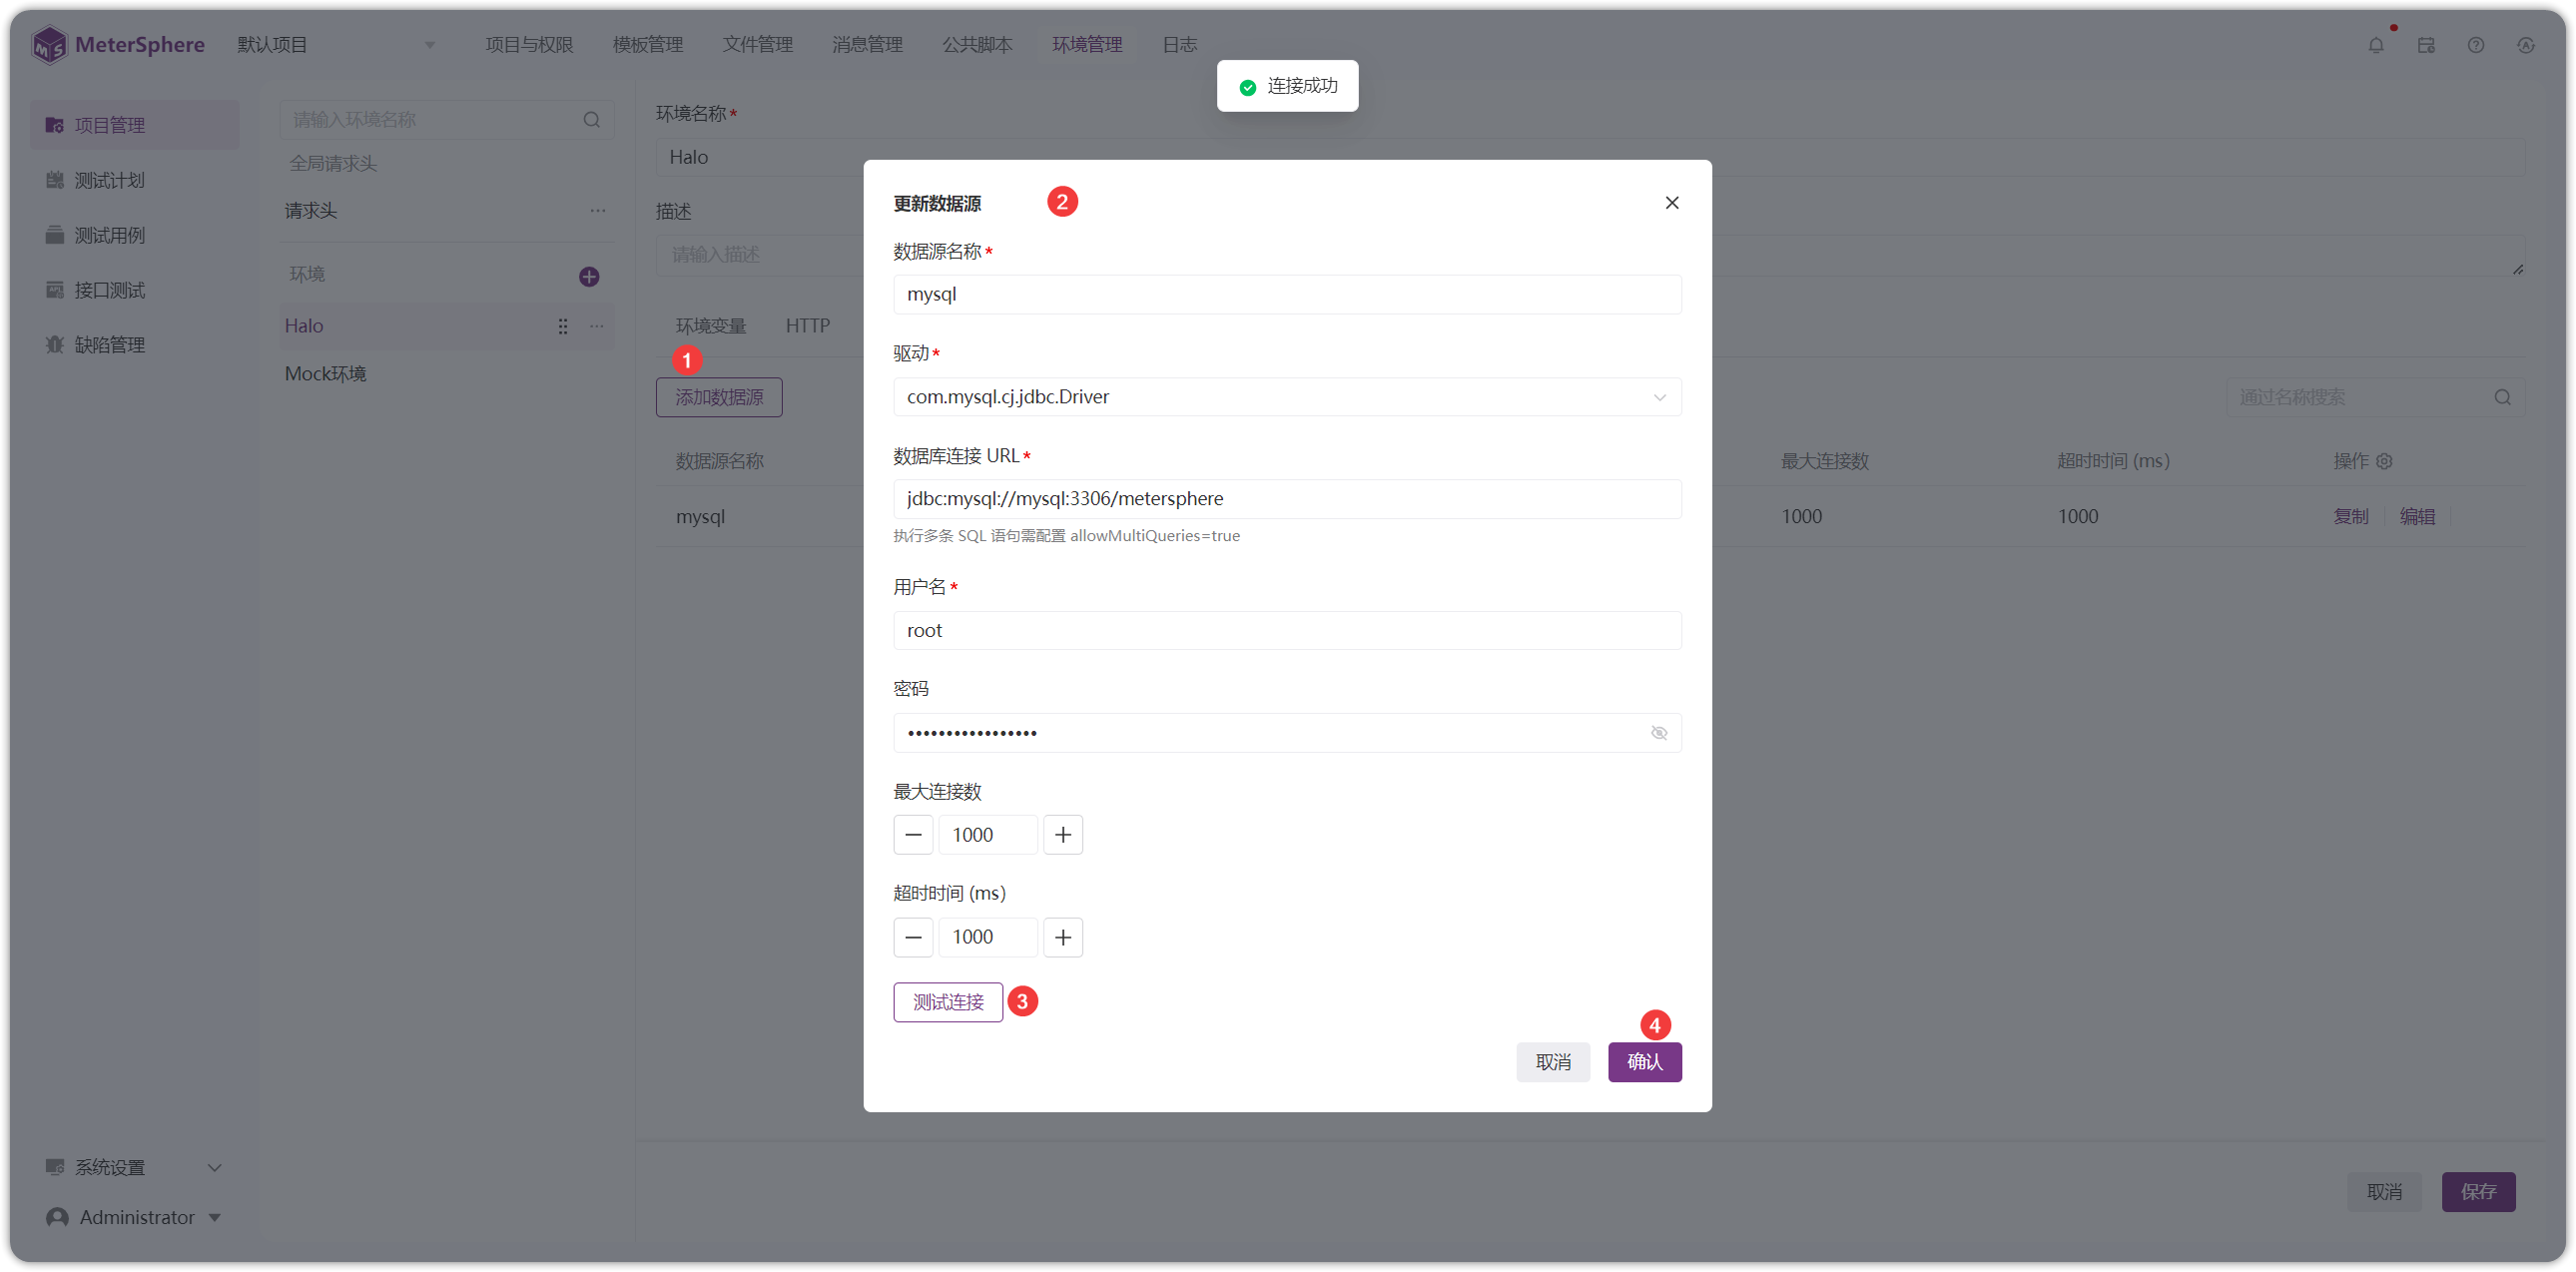This screenshot has height=1272, width=2576.
Task: Click the search icon in environment name box
Action: pos(592,120)
